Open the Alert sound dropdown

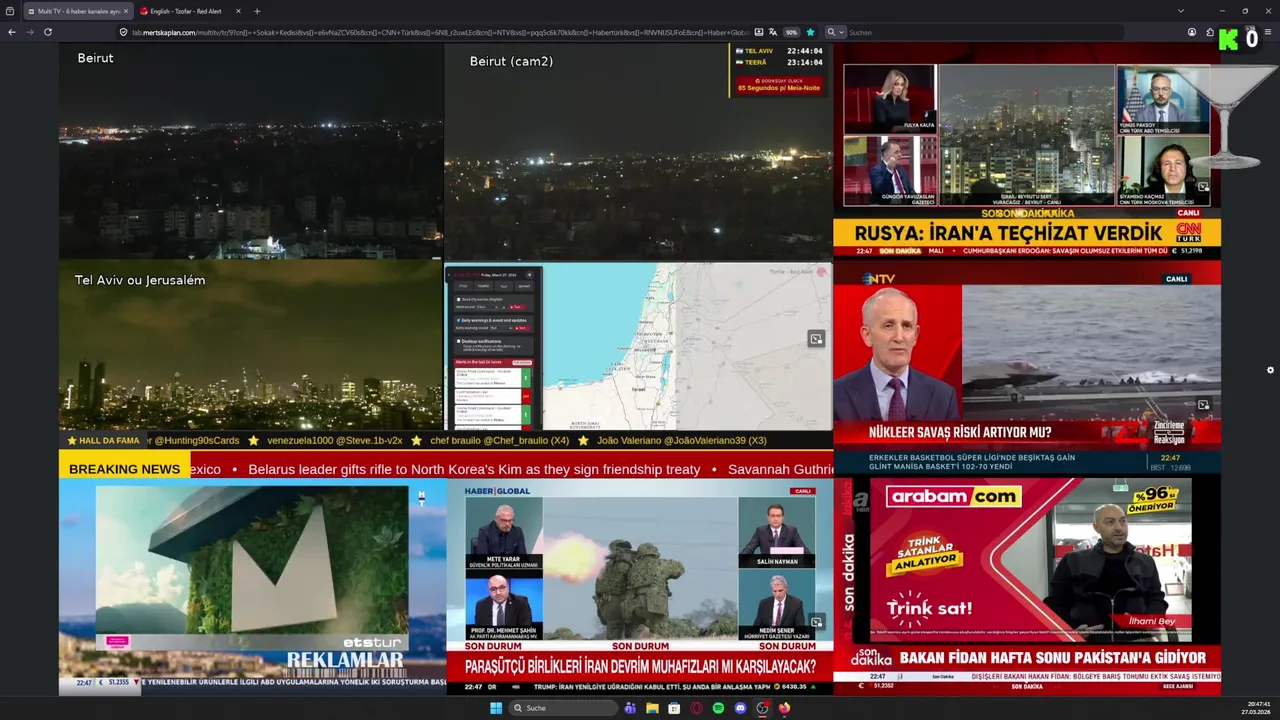[x=488, y=307]
